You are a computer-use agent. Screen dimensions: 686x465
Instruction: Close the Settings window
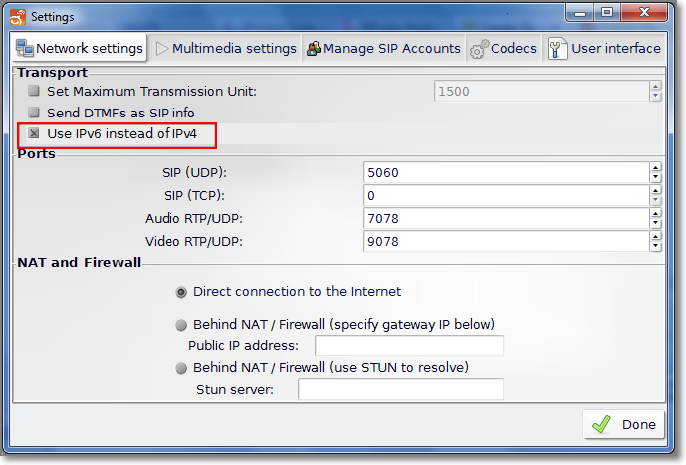tap(644, 13)
